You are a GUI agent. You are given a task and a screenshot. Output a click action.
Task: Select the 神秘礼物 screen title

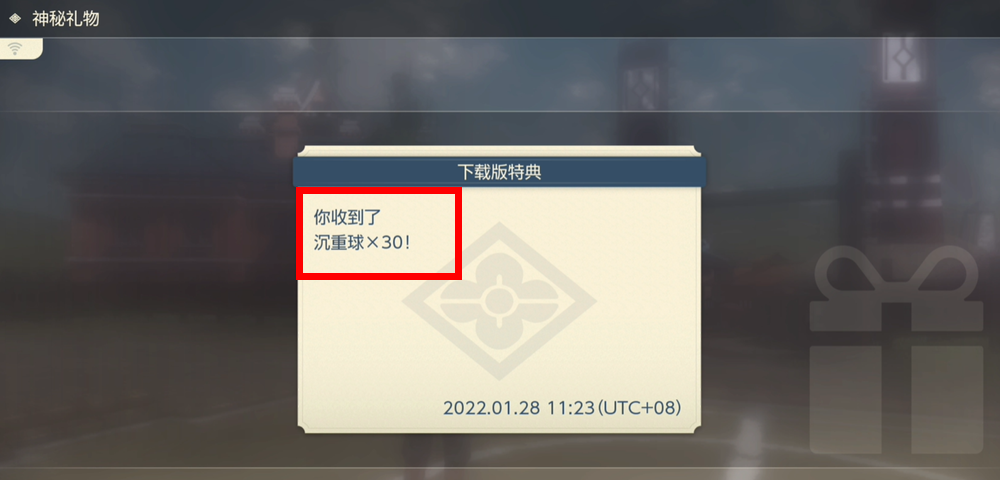(66, 18)
